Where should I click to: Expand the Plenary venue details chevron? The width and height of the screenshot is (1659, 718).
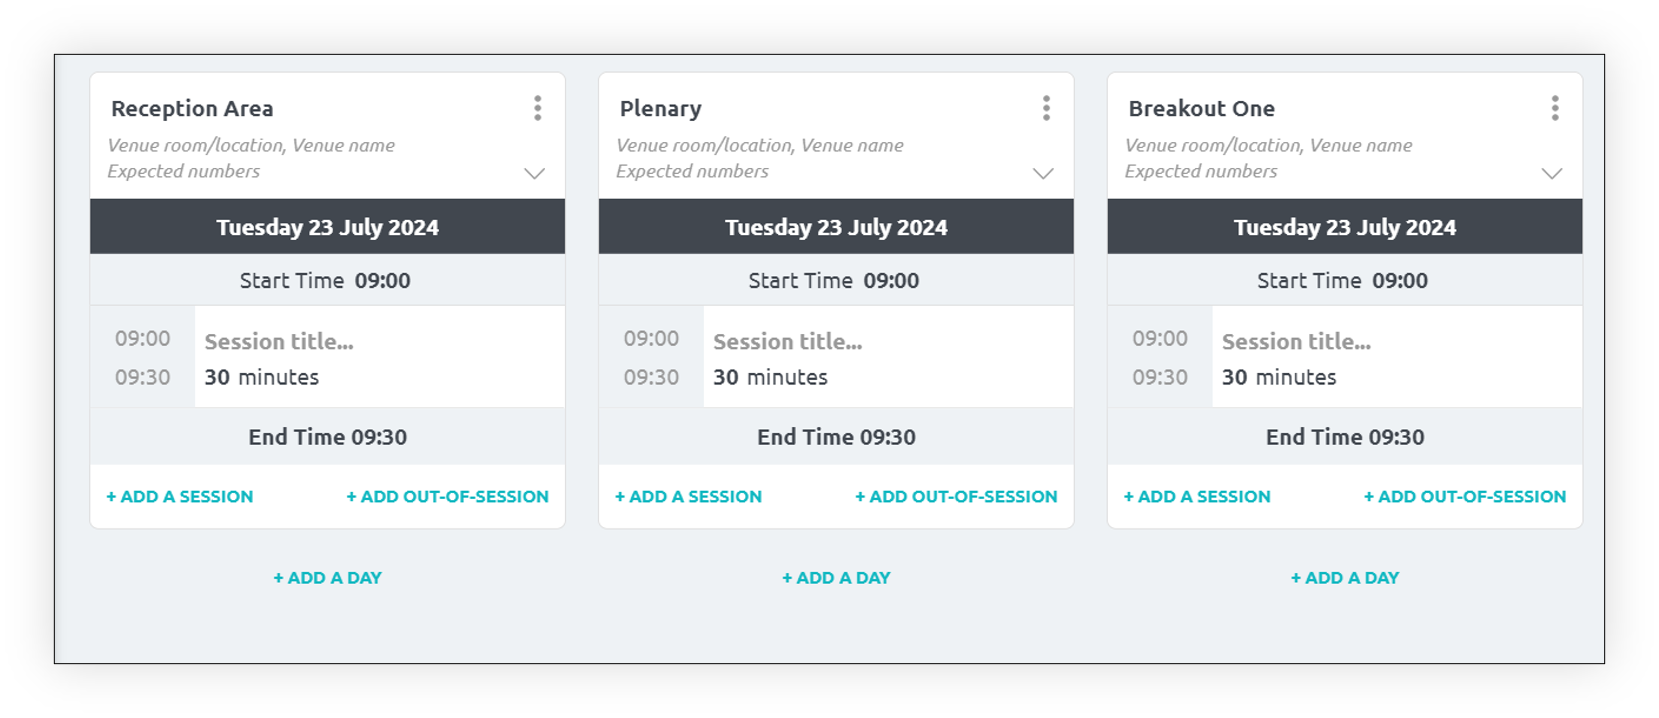[1043, 173]
